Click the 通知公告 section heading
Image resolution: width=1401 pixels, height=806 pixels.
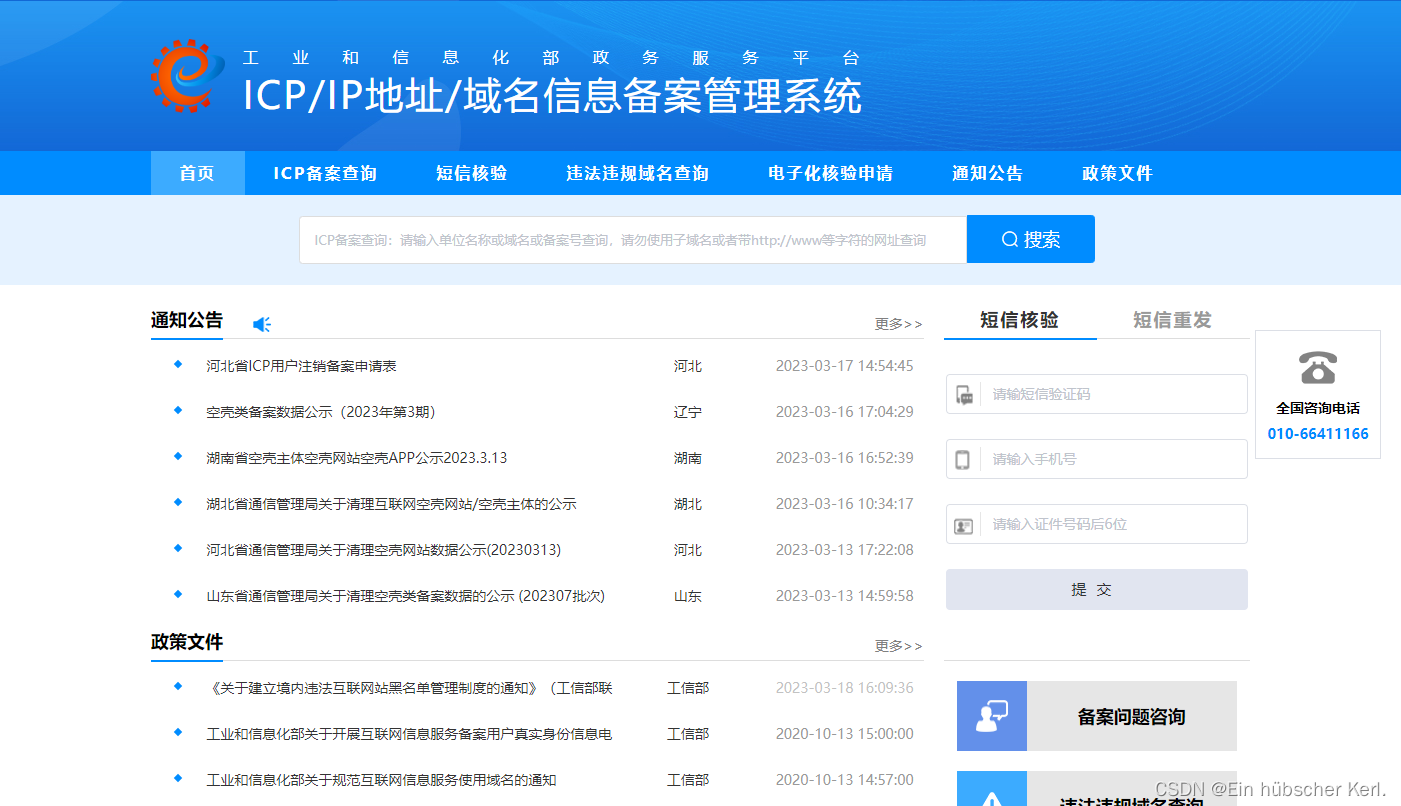pos(187,320)
